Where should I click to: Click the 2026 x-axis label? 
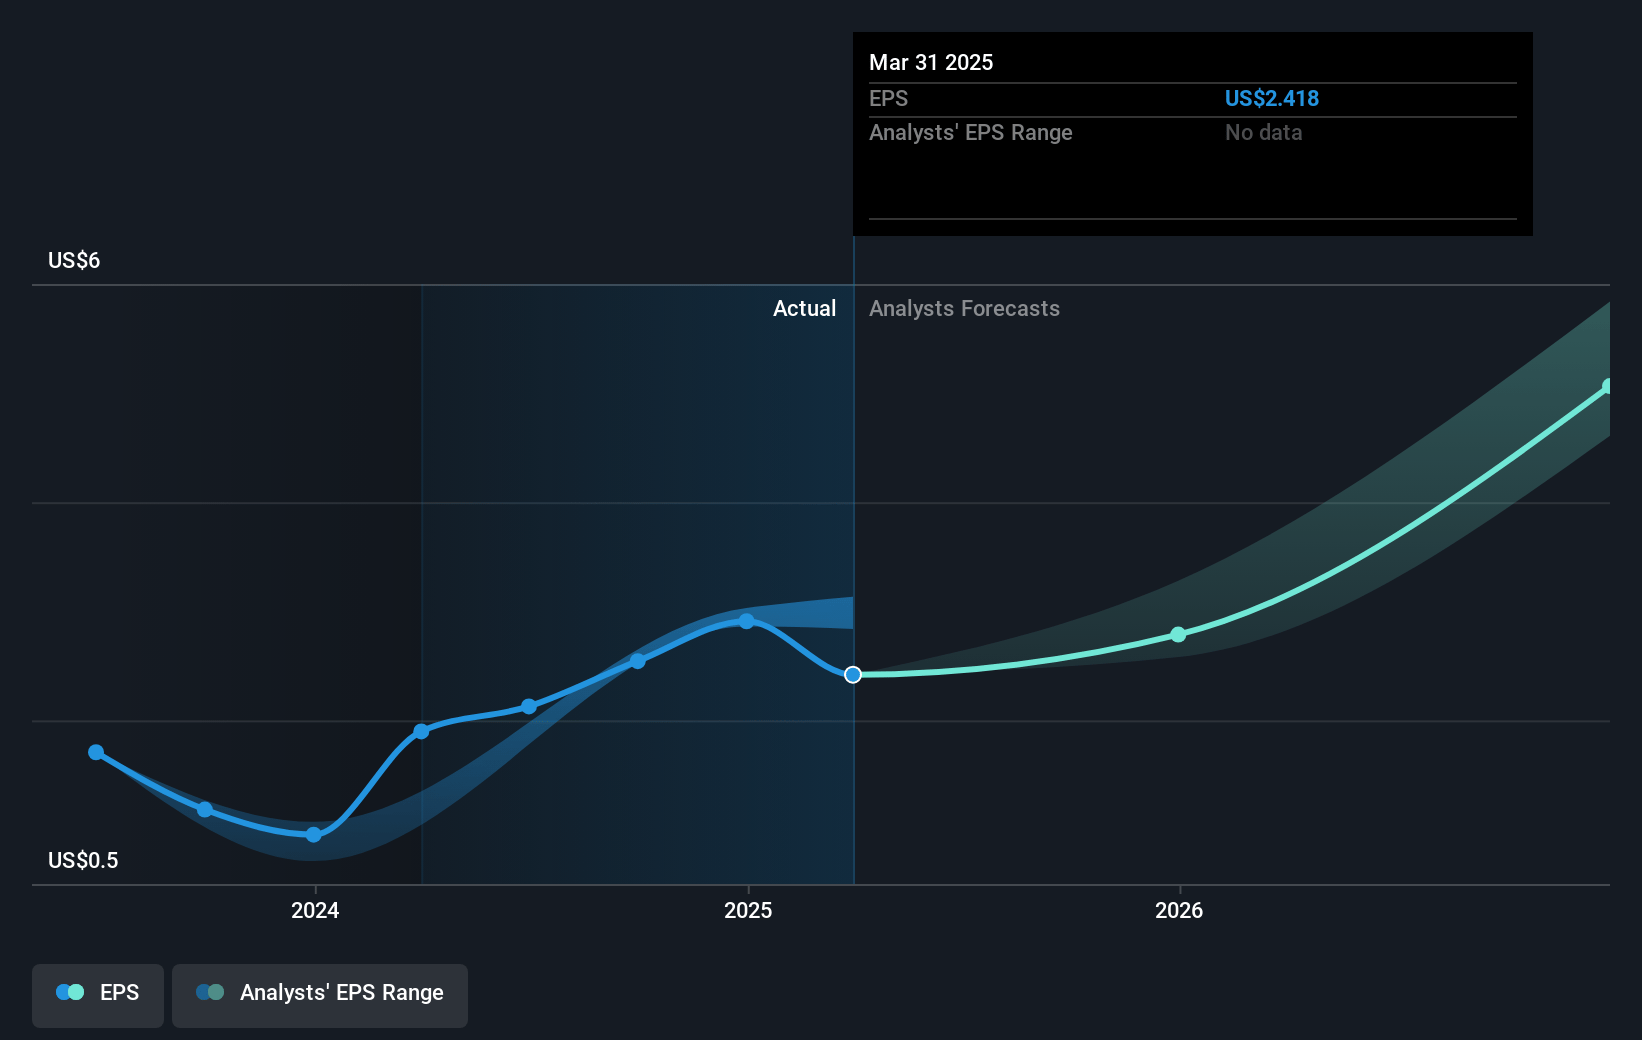pyautogui.click(x=1179, y=910)
